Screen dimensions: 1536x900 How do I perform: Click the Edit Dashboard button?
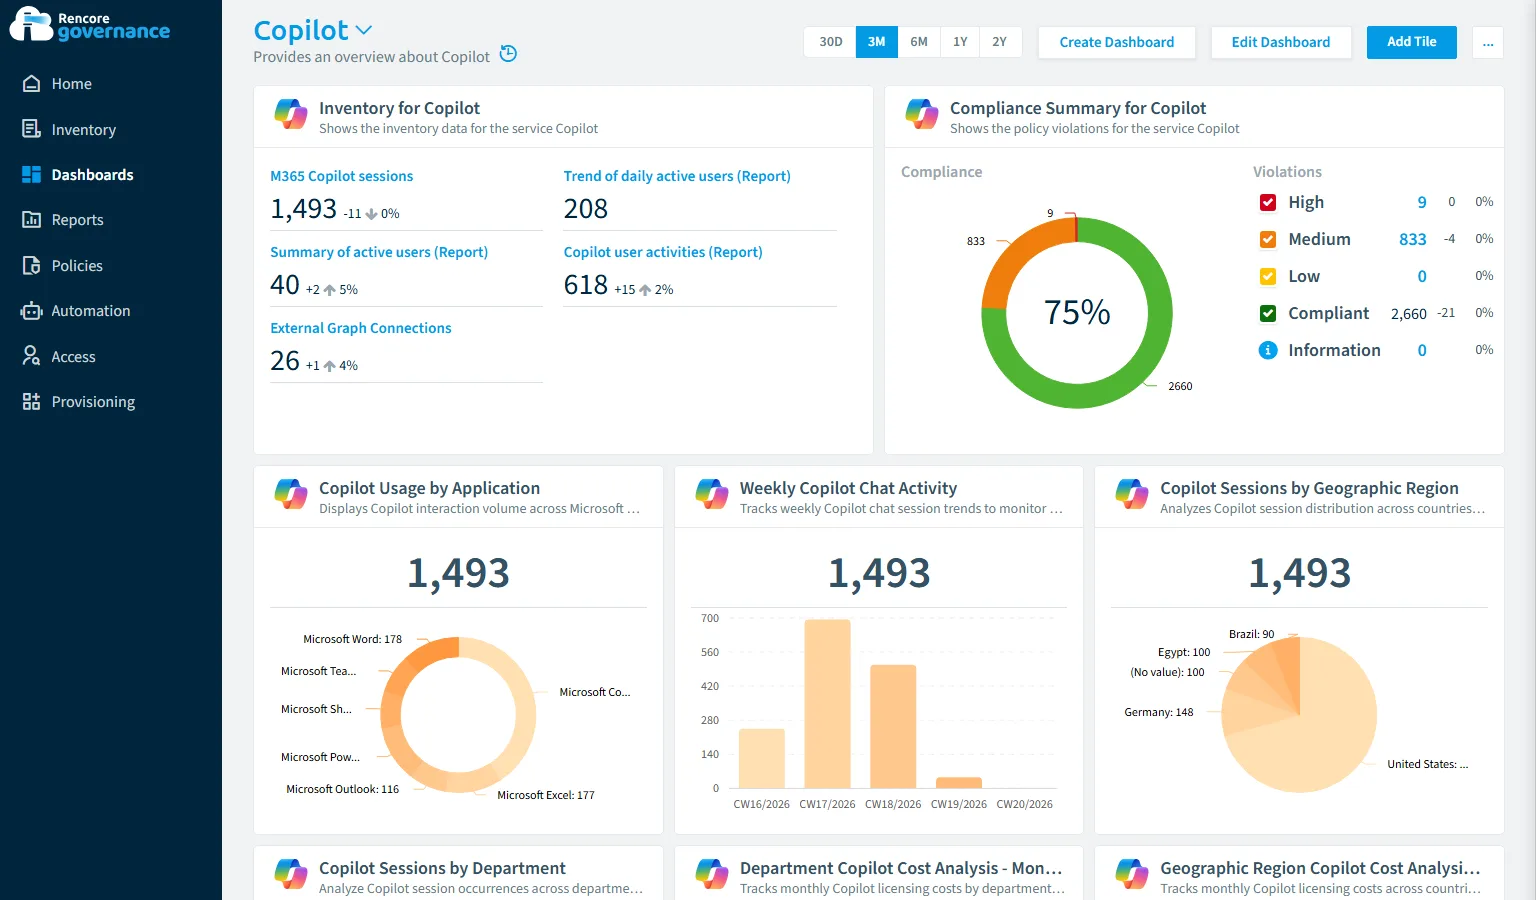[1281, 42]
